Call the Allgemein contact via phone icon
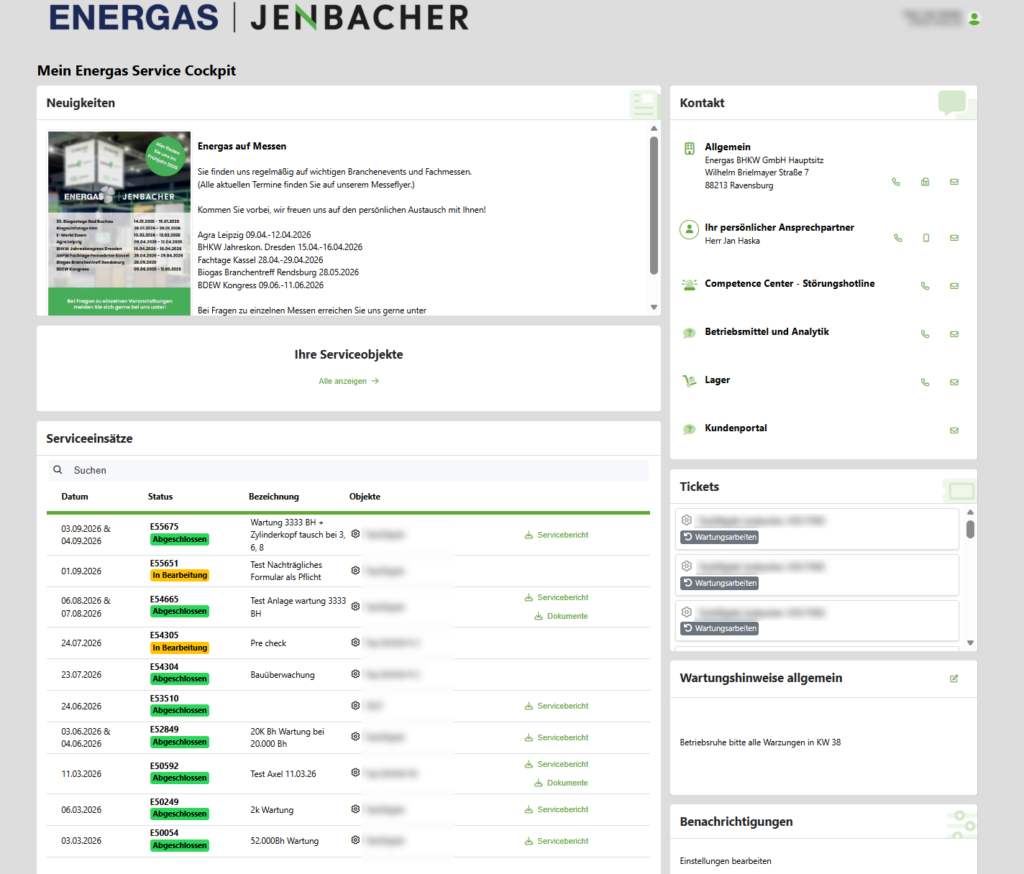Viewport: 1024px width, 874px height. tap(896, 182)
